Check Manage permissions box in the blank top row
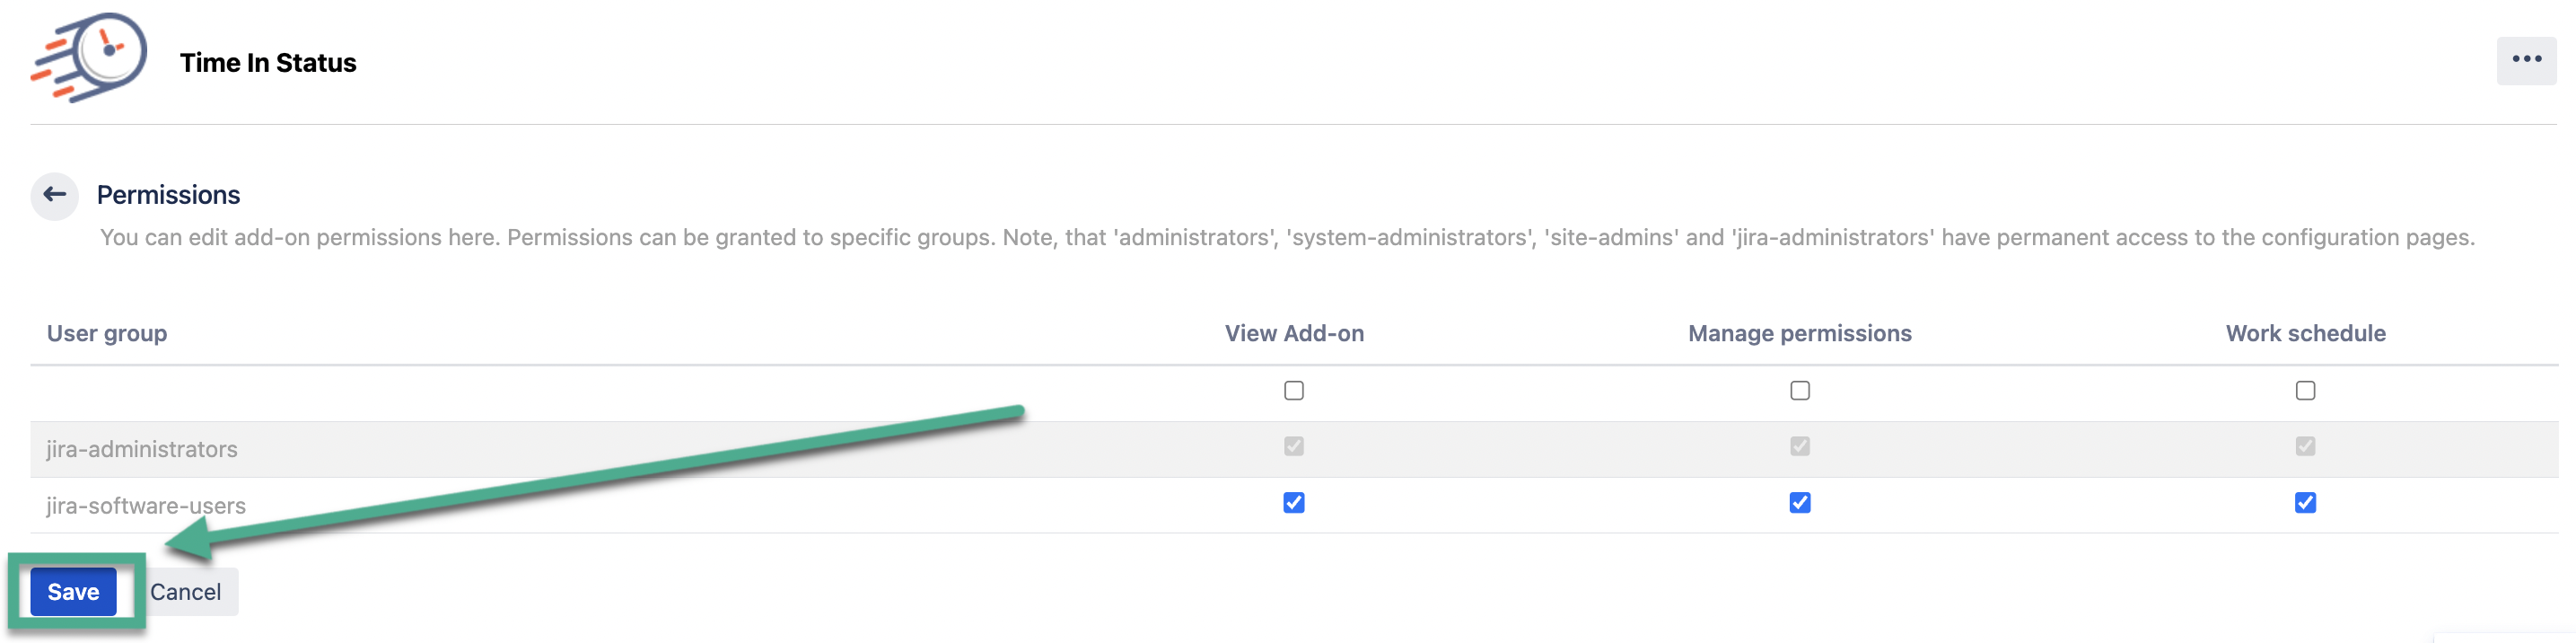2576x643 pixels. click(1799, 390)
